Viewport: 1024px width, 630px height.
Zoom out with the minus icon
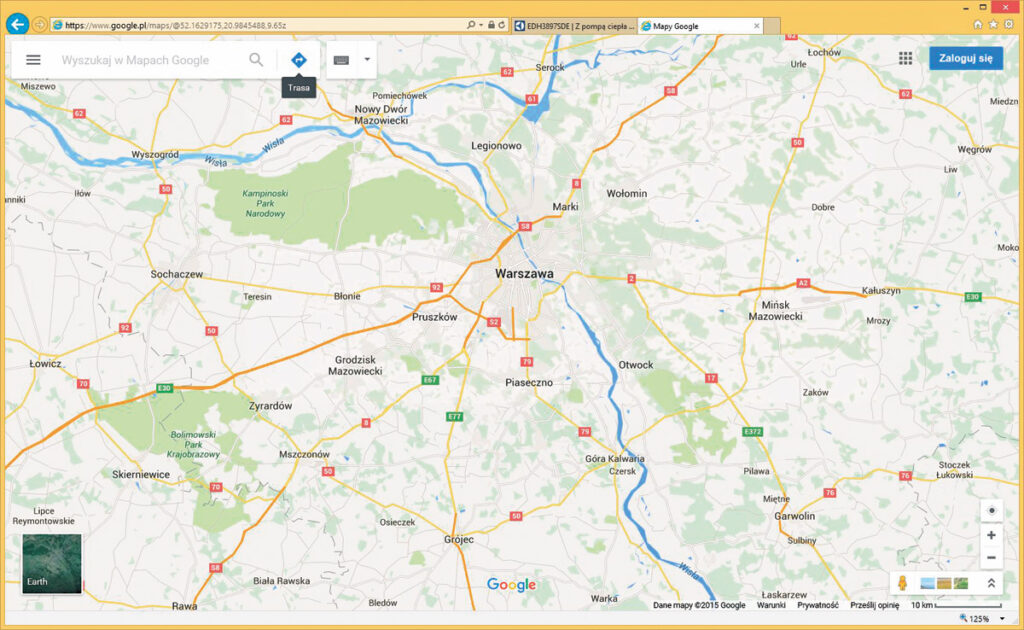(x=991, y=558)
